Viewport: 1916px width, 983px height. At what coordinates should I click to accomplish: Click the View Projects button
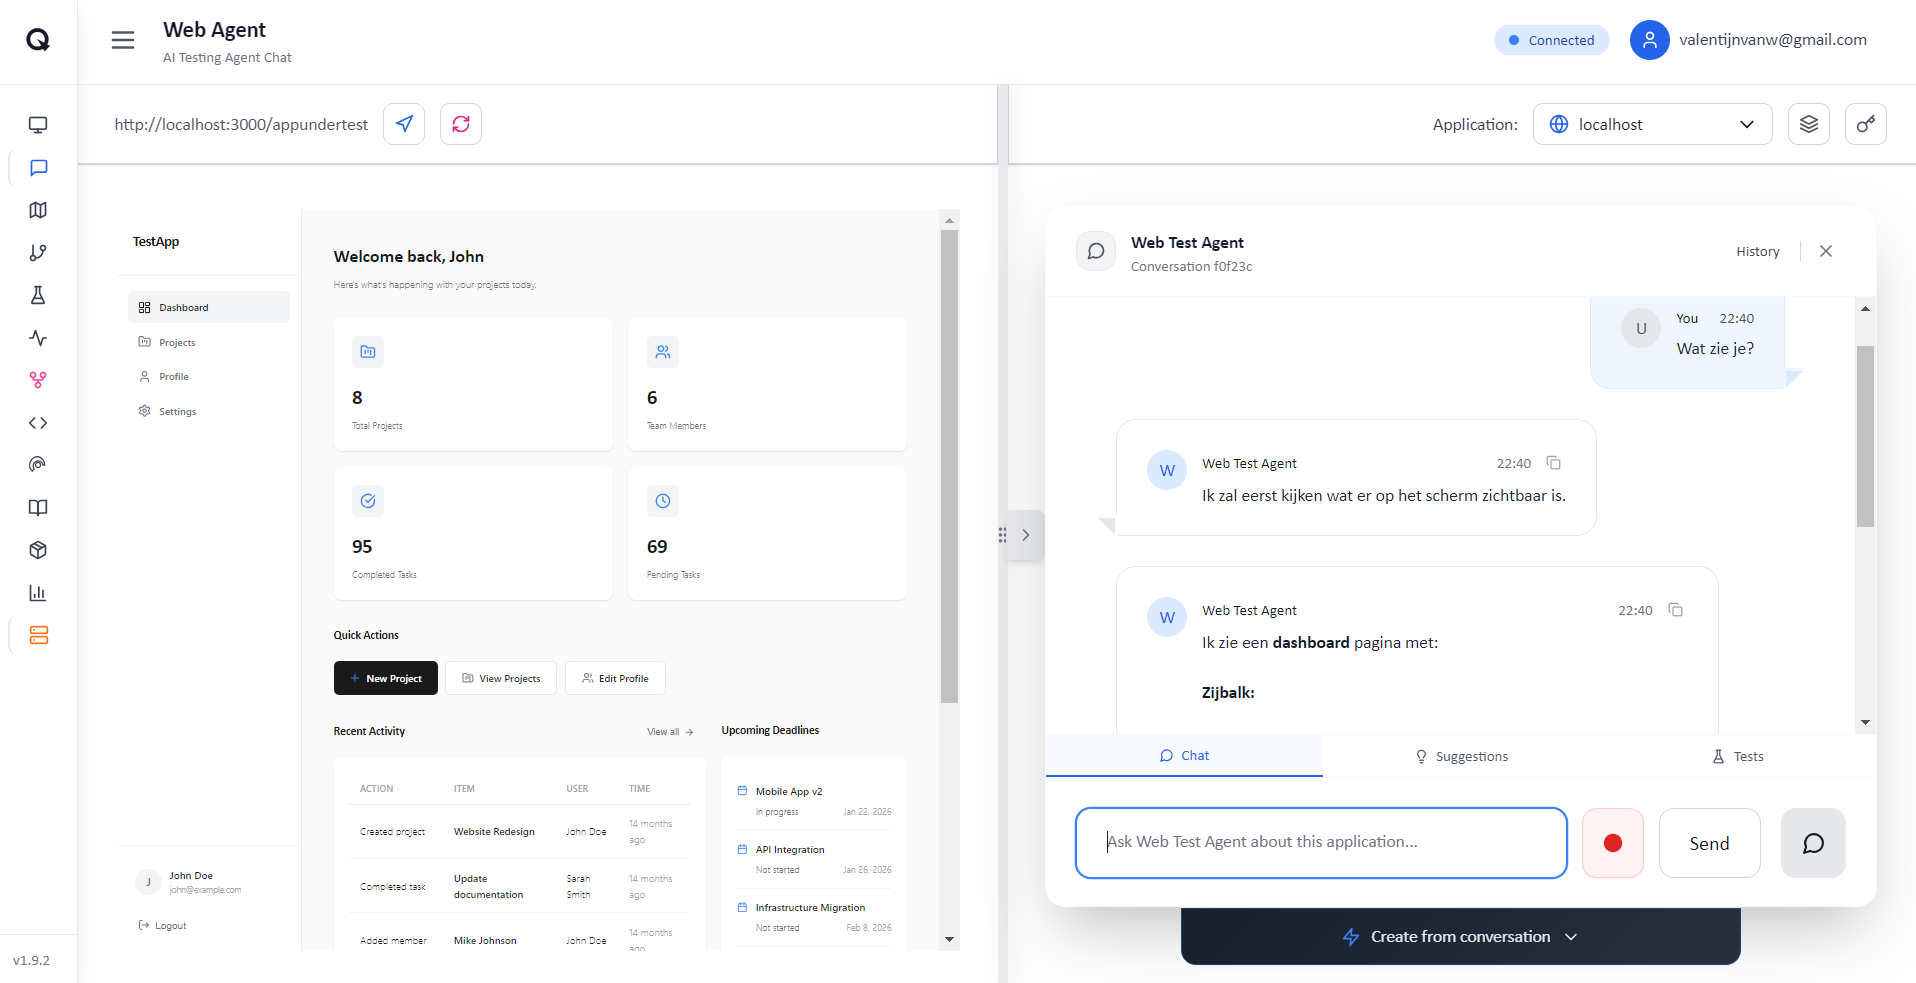(501, 678)
